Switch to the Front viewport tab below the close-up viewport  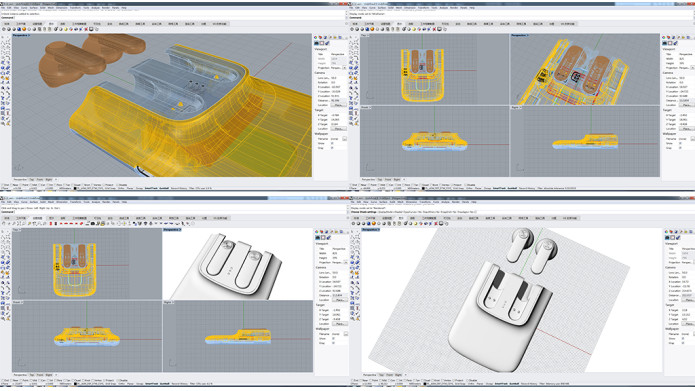click(x=40, y=180)
